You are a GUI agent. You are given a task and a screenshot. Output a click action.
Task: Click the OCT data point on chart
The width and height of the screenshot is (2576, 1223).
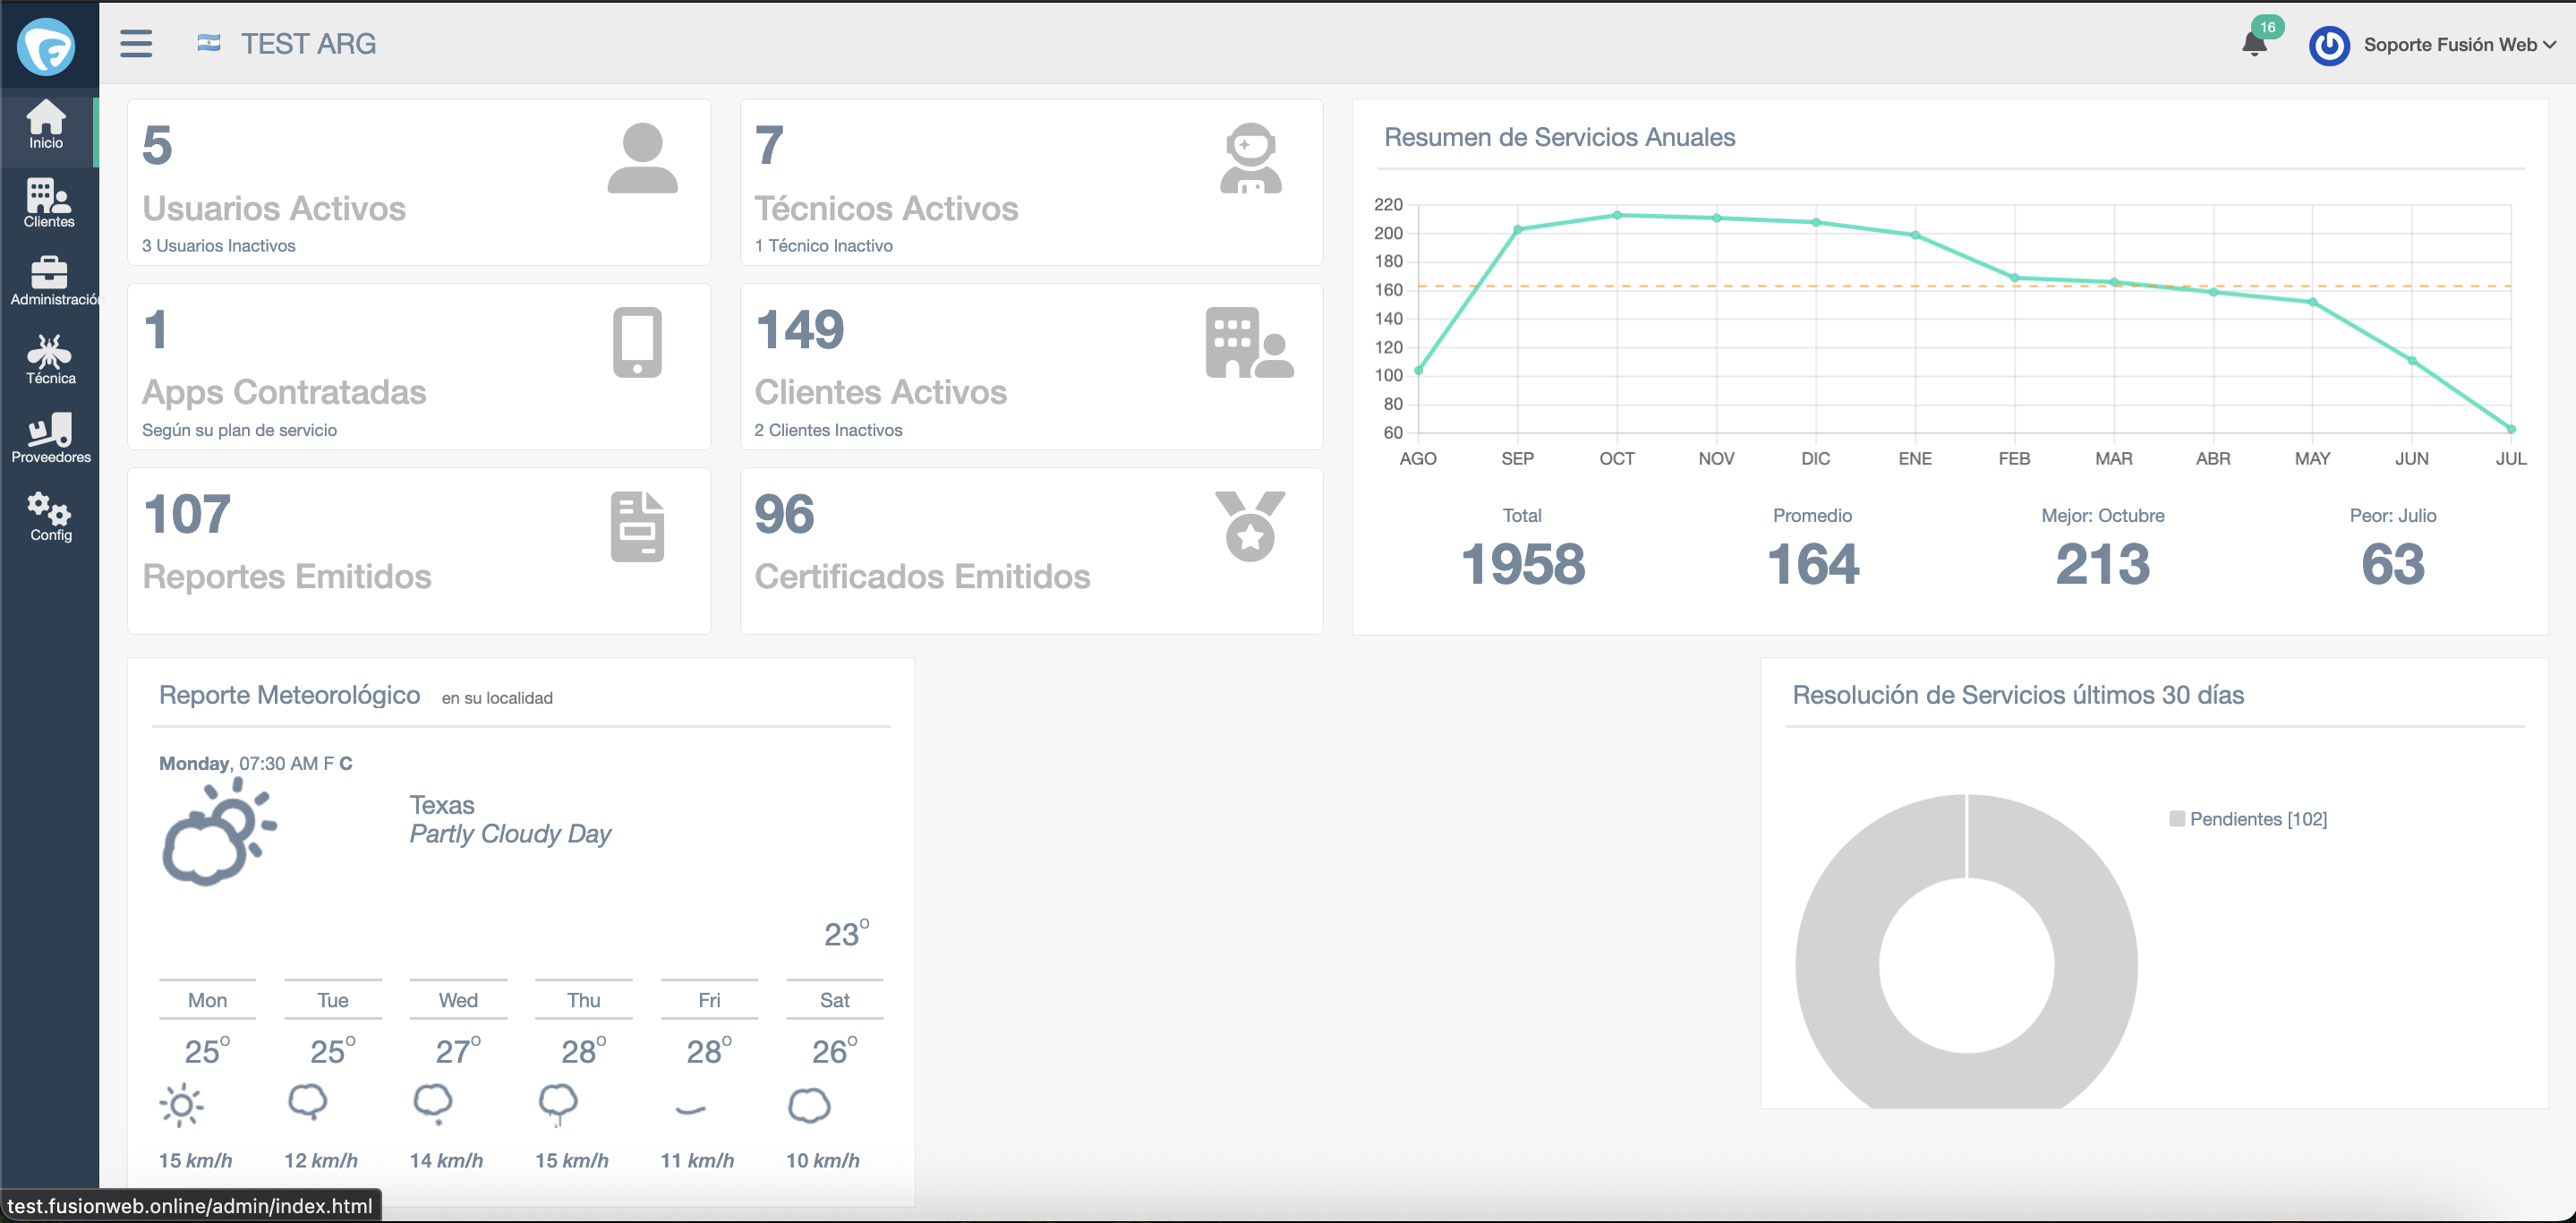pyautogui.click(x=1617, y=215)
